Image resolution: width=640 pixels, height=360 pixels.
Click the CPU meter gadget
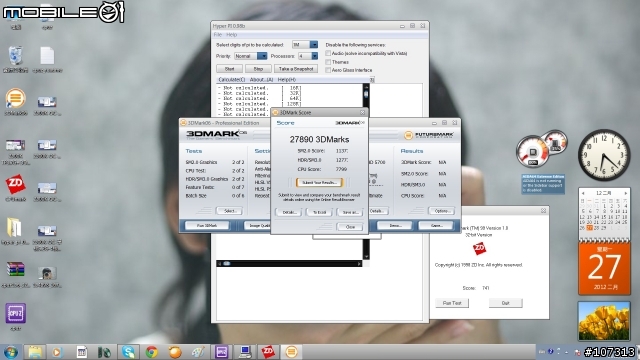coord(533,152)
